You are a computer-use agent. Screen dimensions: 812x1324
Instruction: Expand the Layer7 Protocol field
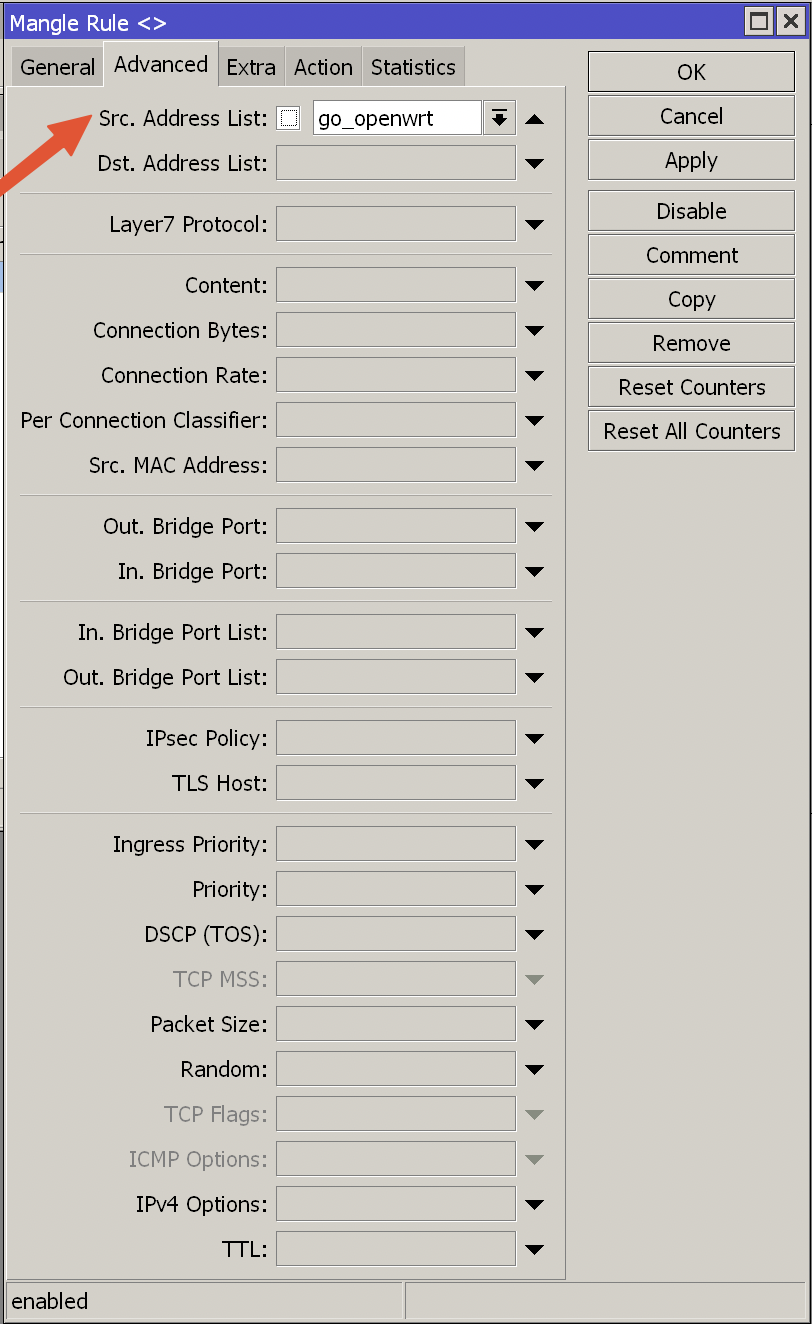[x=534, y=225]
